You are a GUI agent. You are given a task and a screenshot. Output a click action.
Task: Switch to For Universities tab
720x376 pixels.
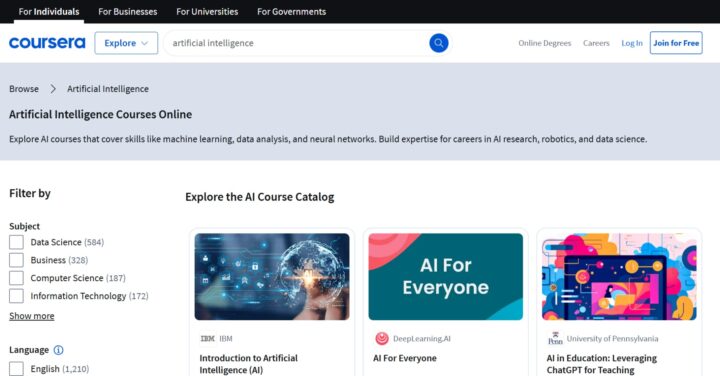click(207, 11)
